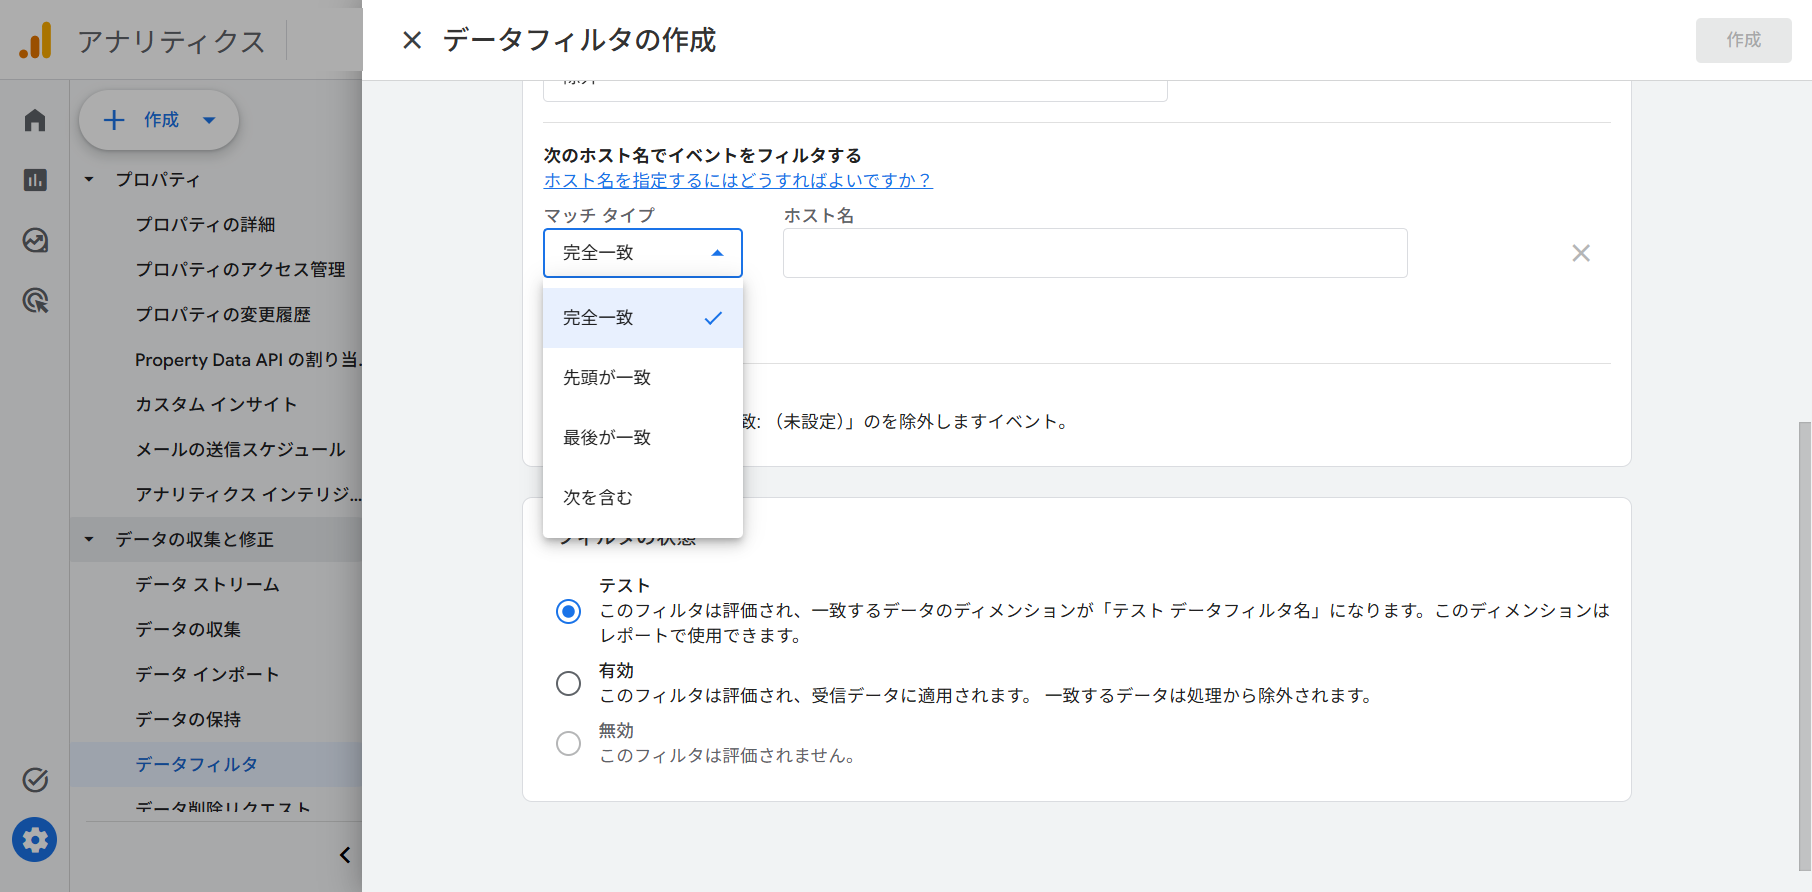Open メールの送信スケジュール
The width and height of the screenshot is (1812, 892).
tap(240, 450)
